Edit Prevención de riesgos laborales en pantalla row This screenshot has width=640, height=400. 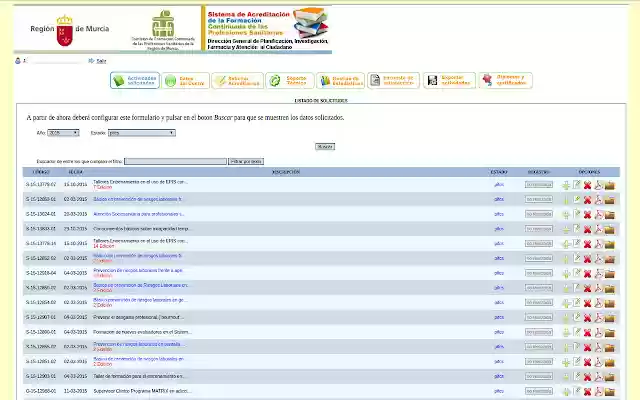point(576,347)
